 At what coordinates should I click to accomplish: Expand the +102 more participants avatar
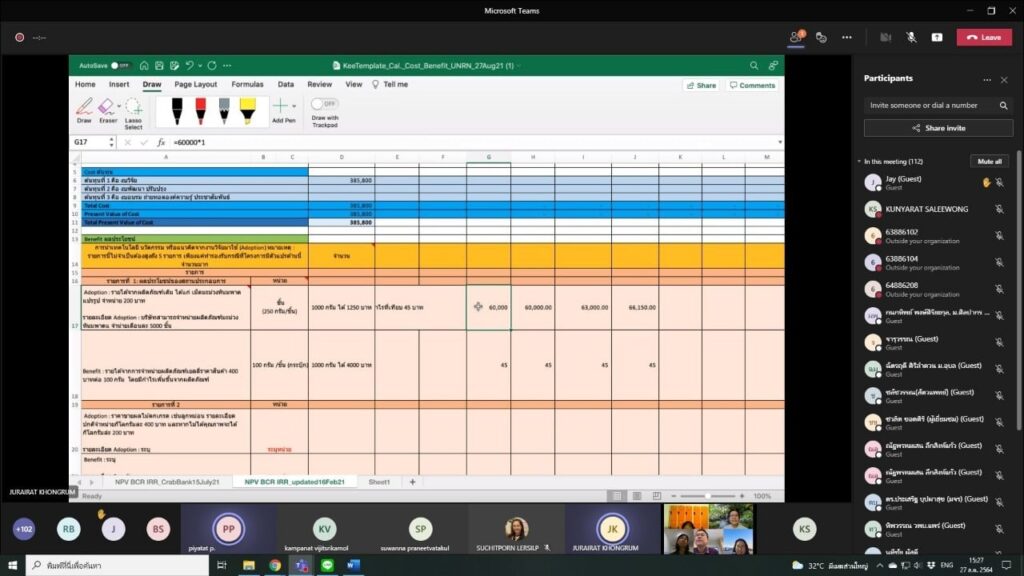(x=24, y=529)
